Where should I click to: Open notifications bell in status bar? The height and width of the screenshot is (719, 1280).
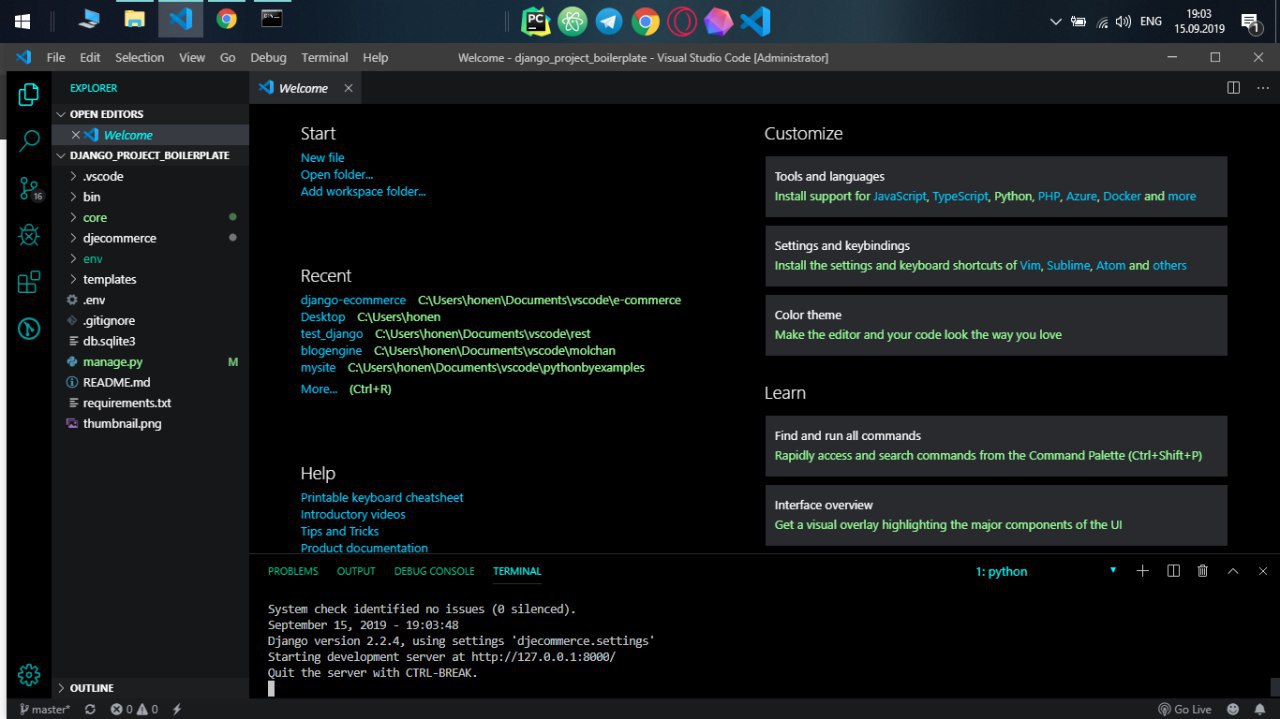pyautogui.click(x=1260, y=709)
